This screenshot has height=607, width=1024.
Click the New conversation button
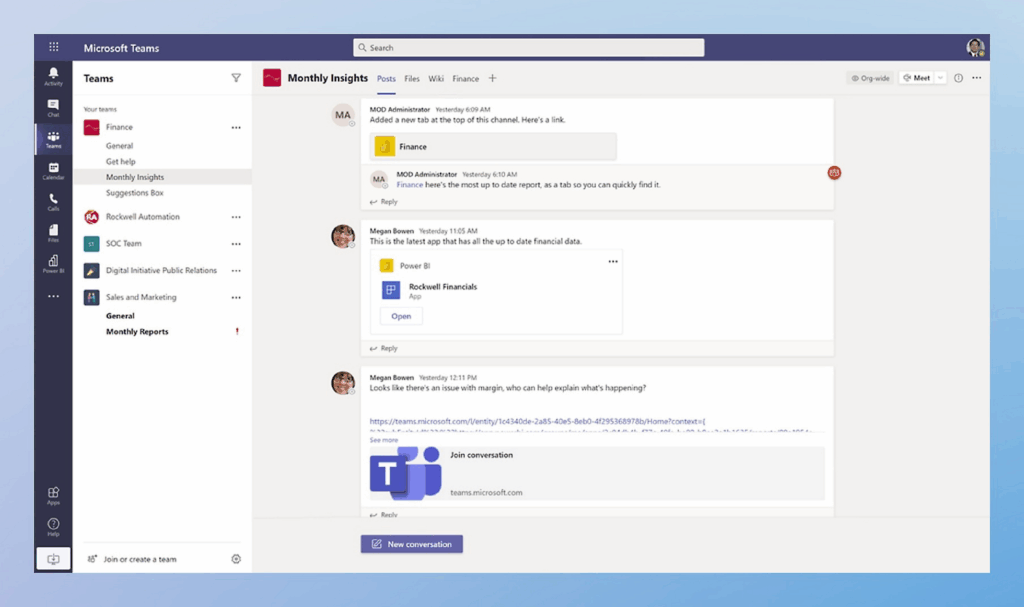pyautogui.click(x=412, y=544)
